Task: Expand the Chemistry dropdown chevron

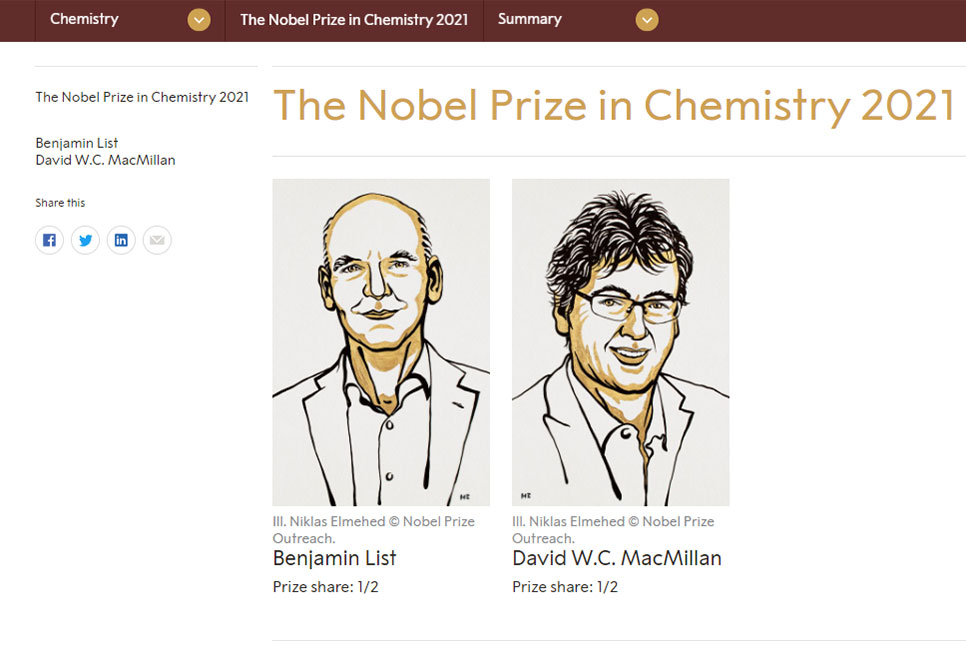Action: [198, 20]
